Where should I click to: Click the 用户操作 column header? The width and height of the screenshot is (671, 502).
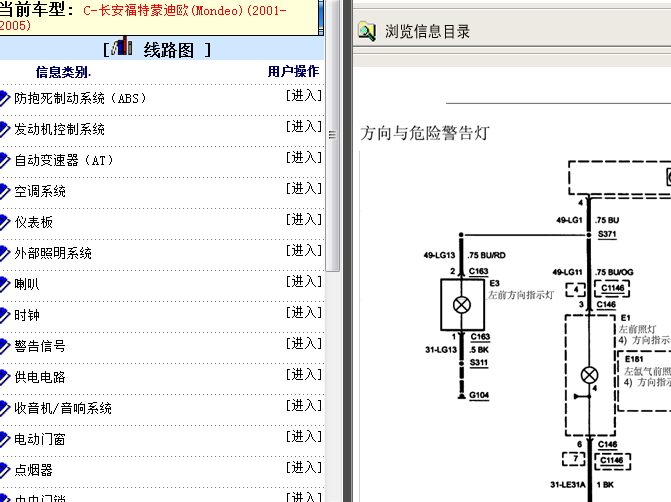[294, 71]
